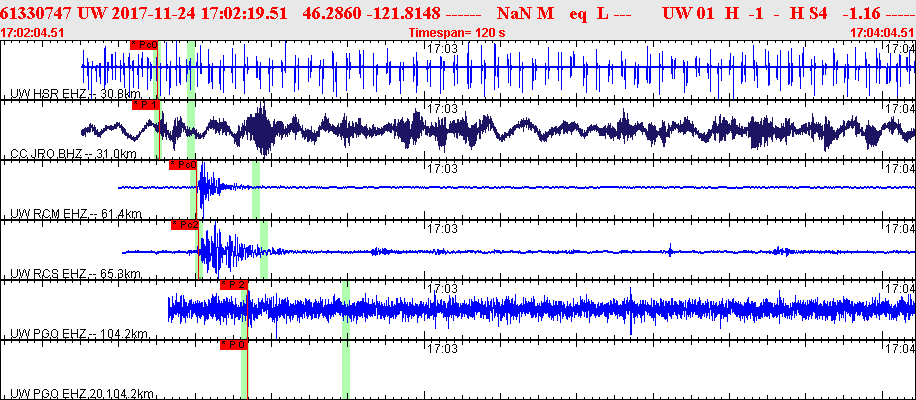Click the 17:03 tick label on HSR trace
916x400 pixels.
442,48
